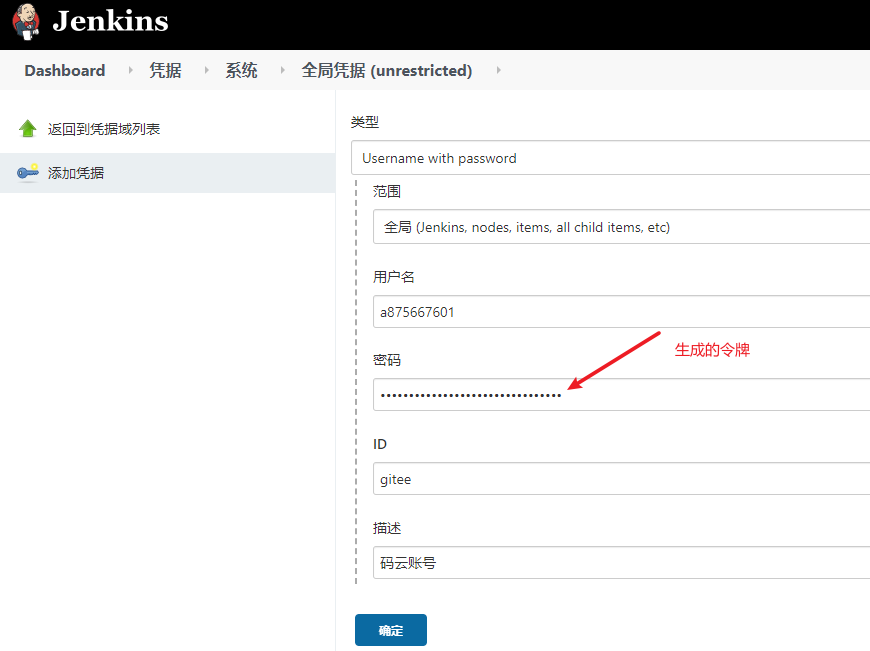Open the Jenkins title home link
This screenshot has width=870, height=651.
pos(110,22)
